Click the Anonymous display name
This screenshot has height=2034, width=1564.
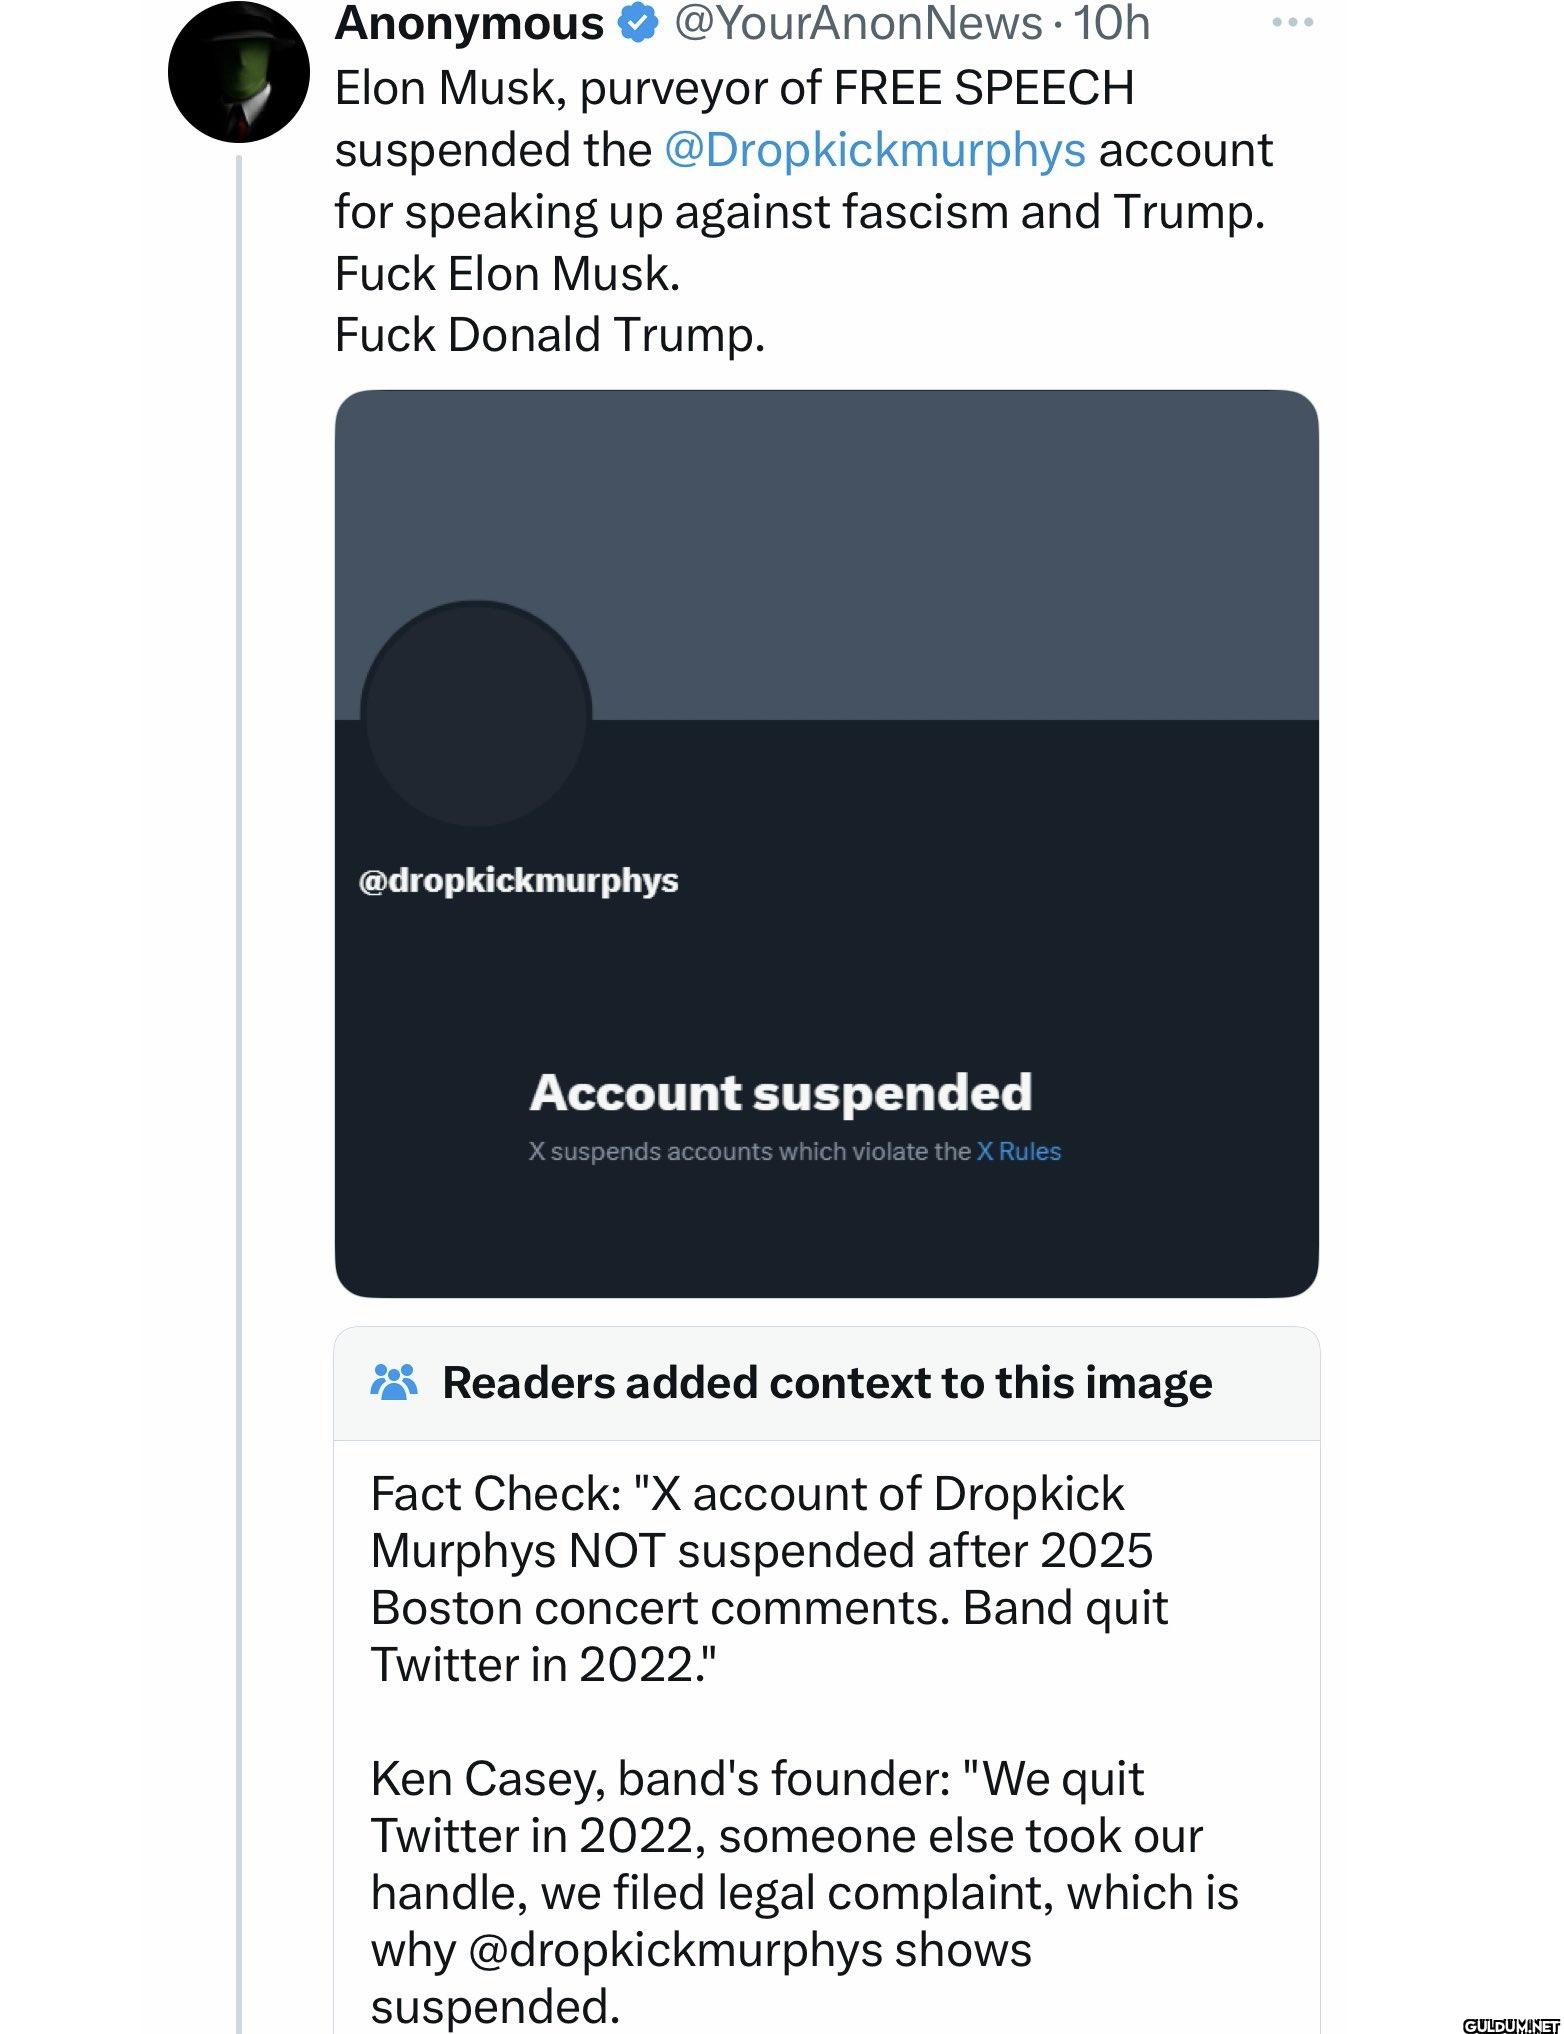tap(469, 22)
